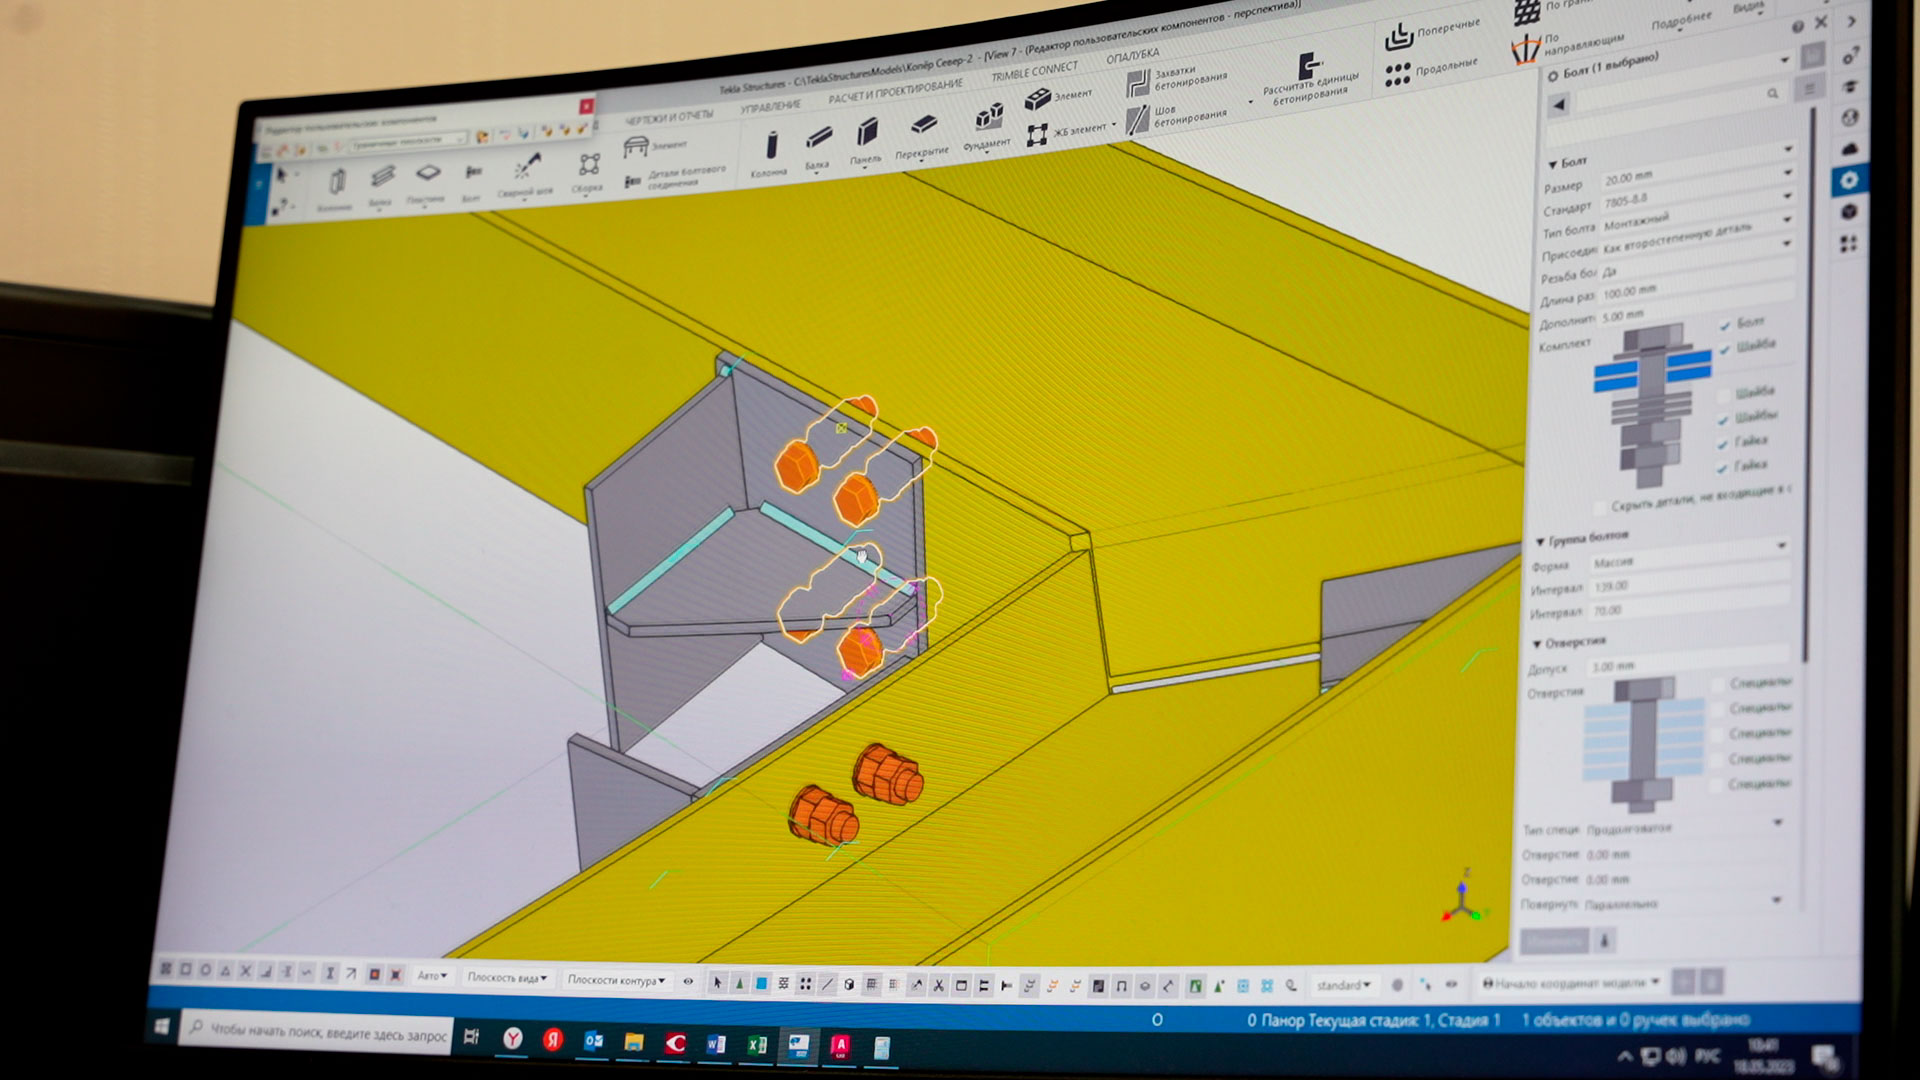
Task: Open РАСЧЕТ И ПРОЕКТИРОВАНИЕ tab
Action: (x=895, y=92)
